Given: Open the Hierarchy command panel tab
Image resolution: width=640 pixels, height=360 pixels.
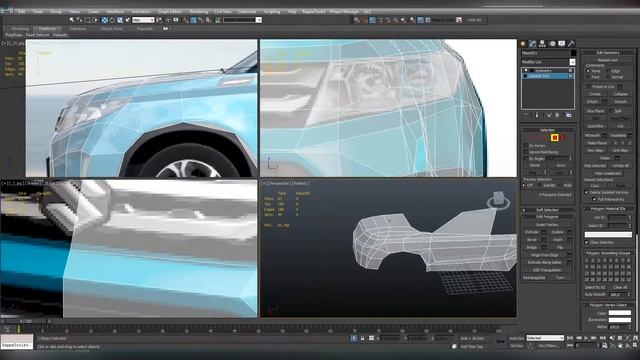Looking at the screenshot, I should [542, 44].
